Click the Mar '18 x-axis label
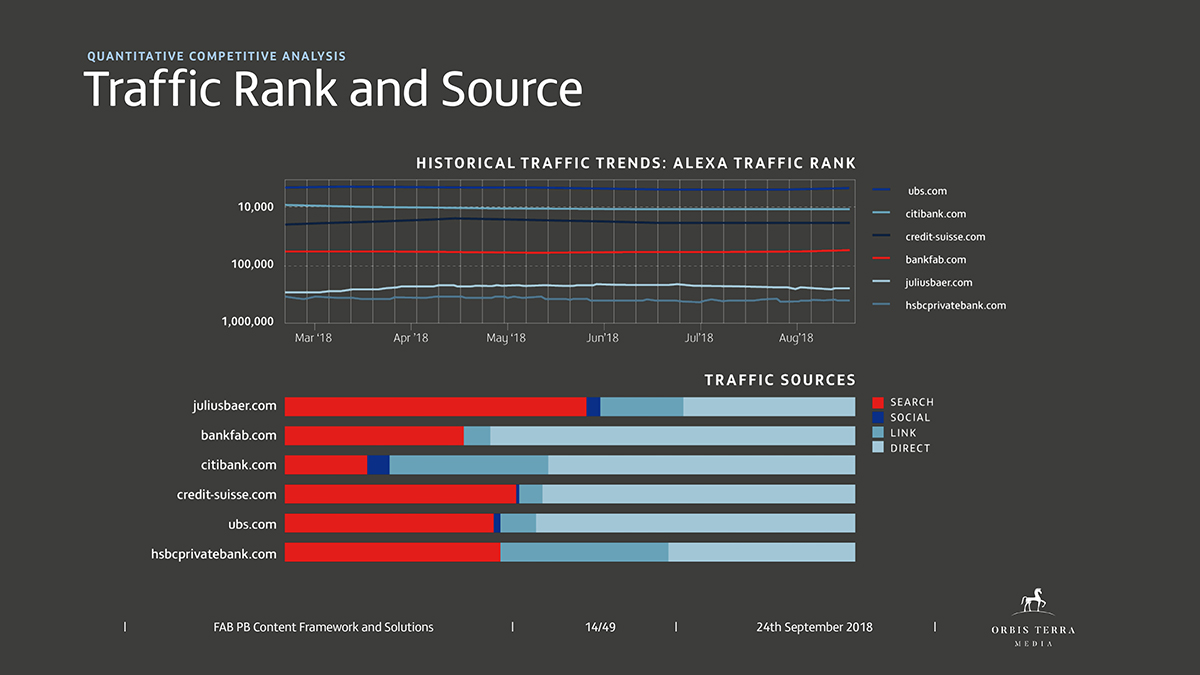Image resolution: width=1200 pixels, height=675 pixels. (x=313, y=339)
